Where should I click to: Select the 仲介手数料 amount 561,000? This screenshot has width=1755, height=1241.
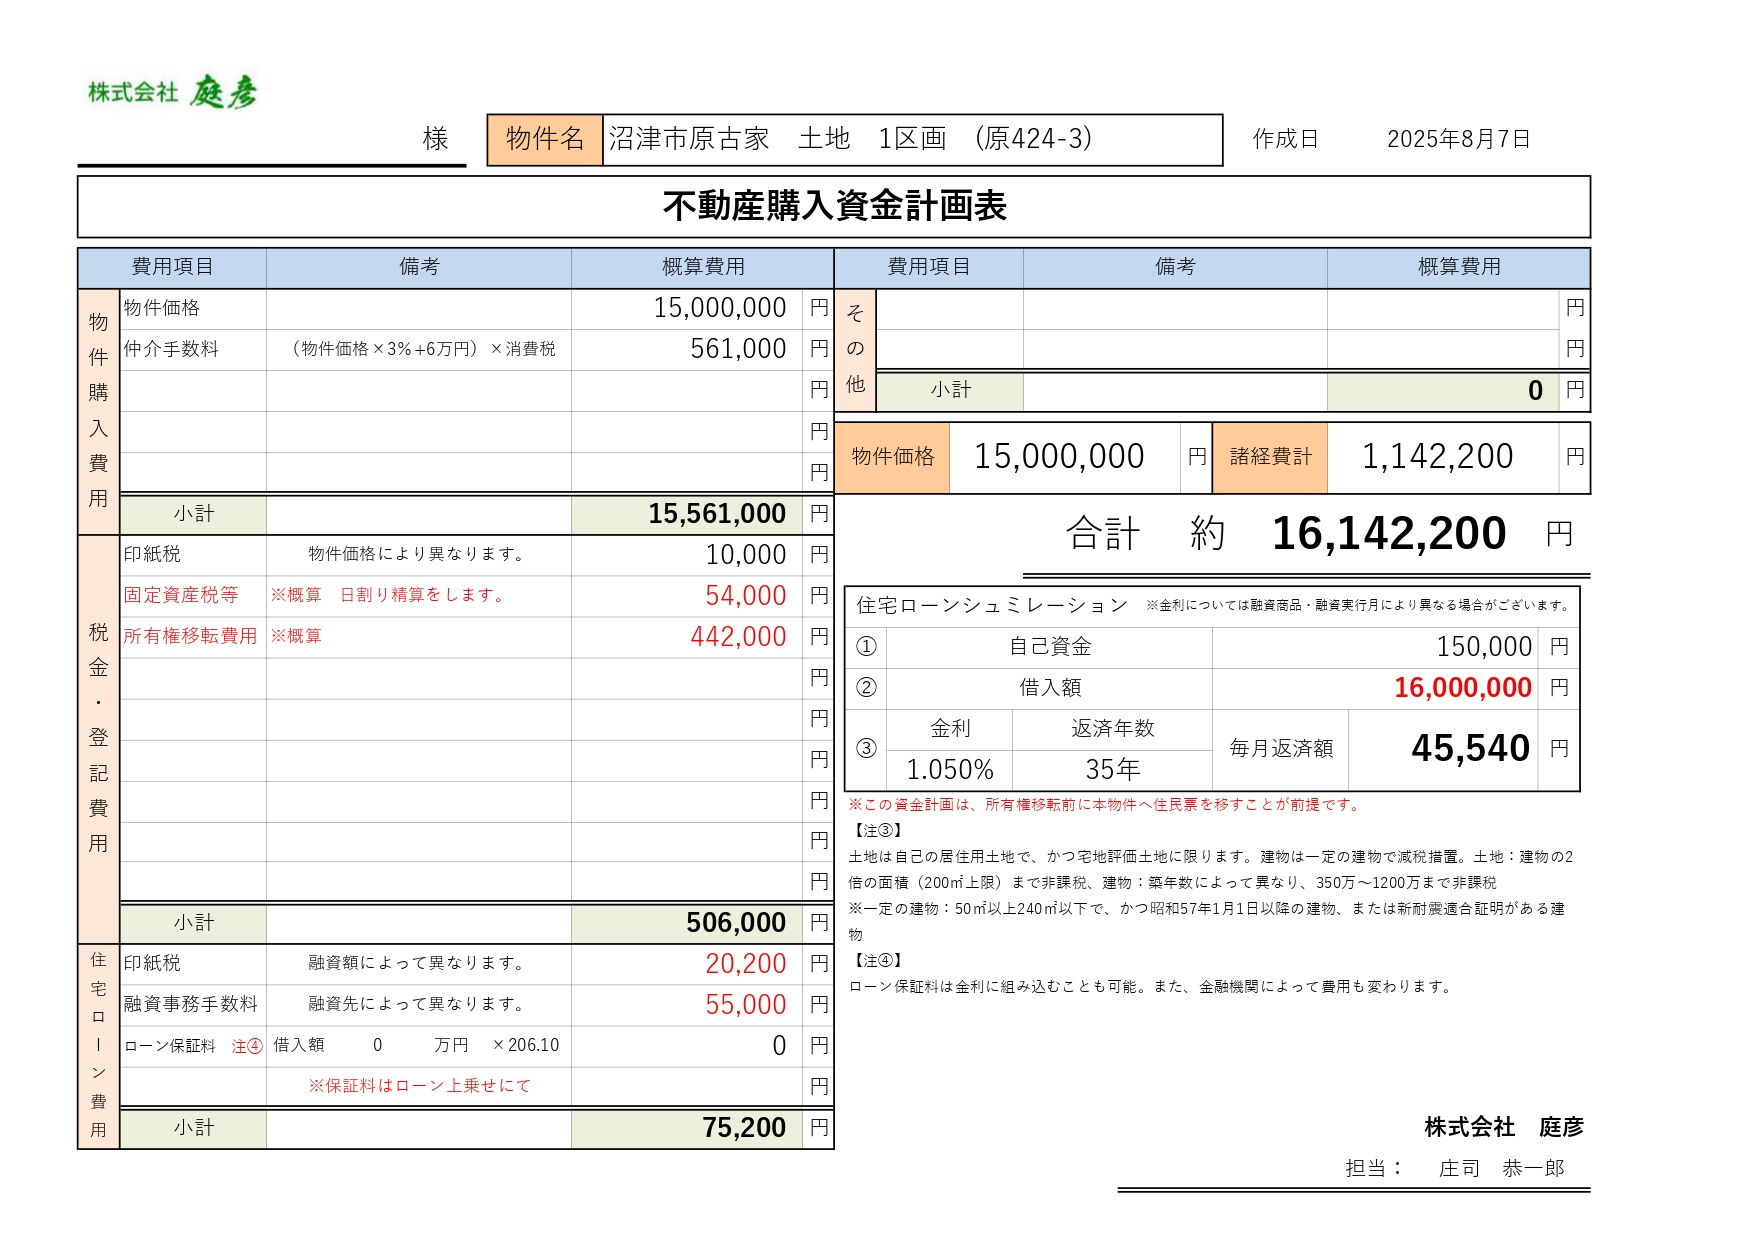[738, 349]
